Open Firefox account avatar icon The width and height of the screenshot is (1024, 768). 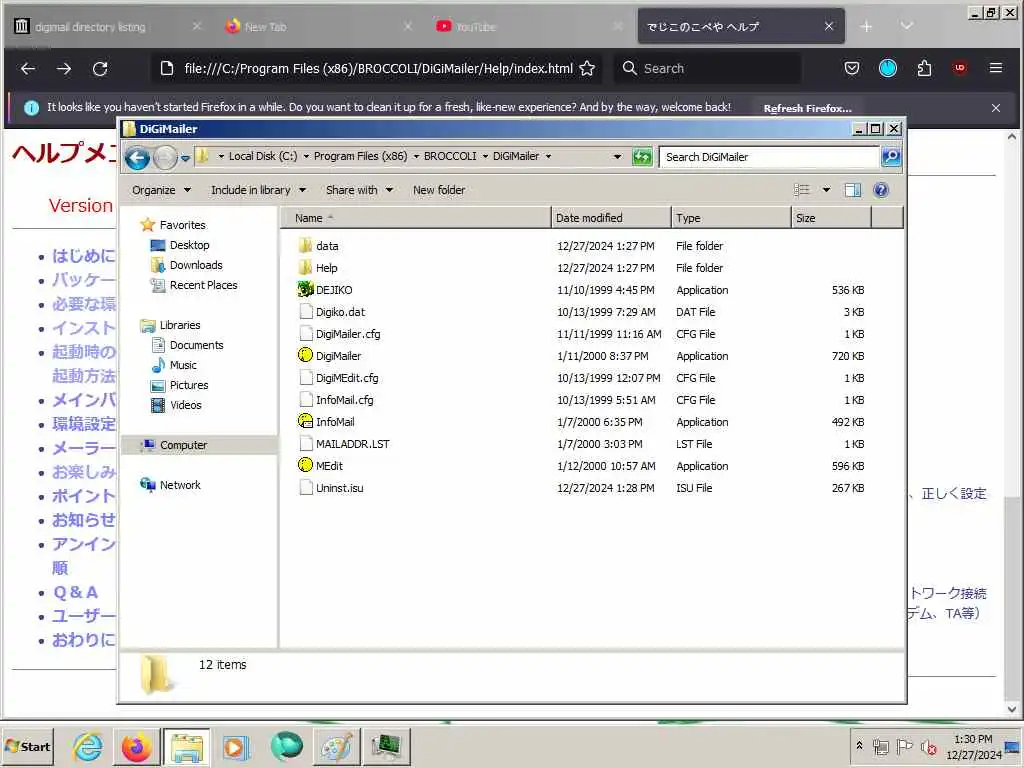tap(888, 68)
